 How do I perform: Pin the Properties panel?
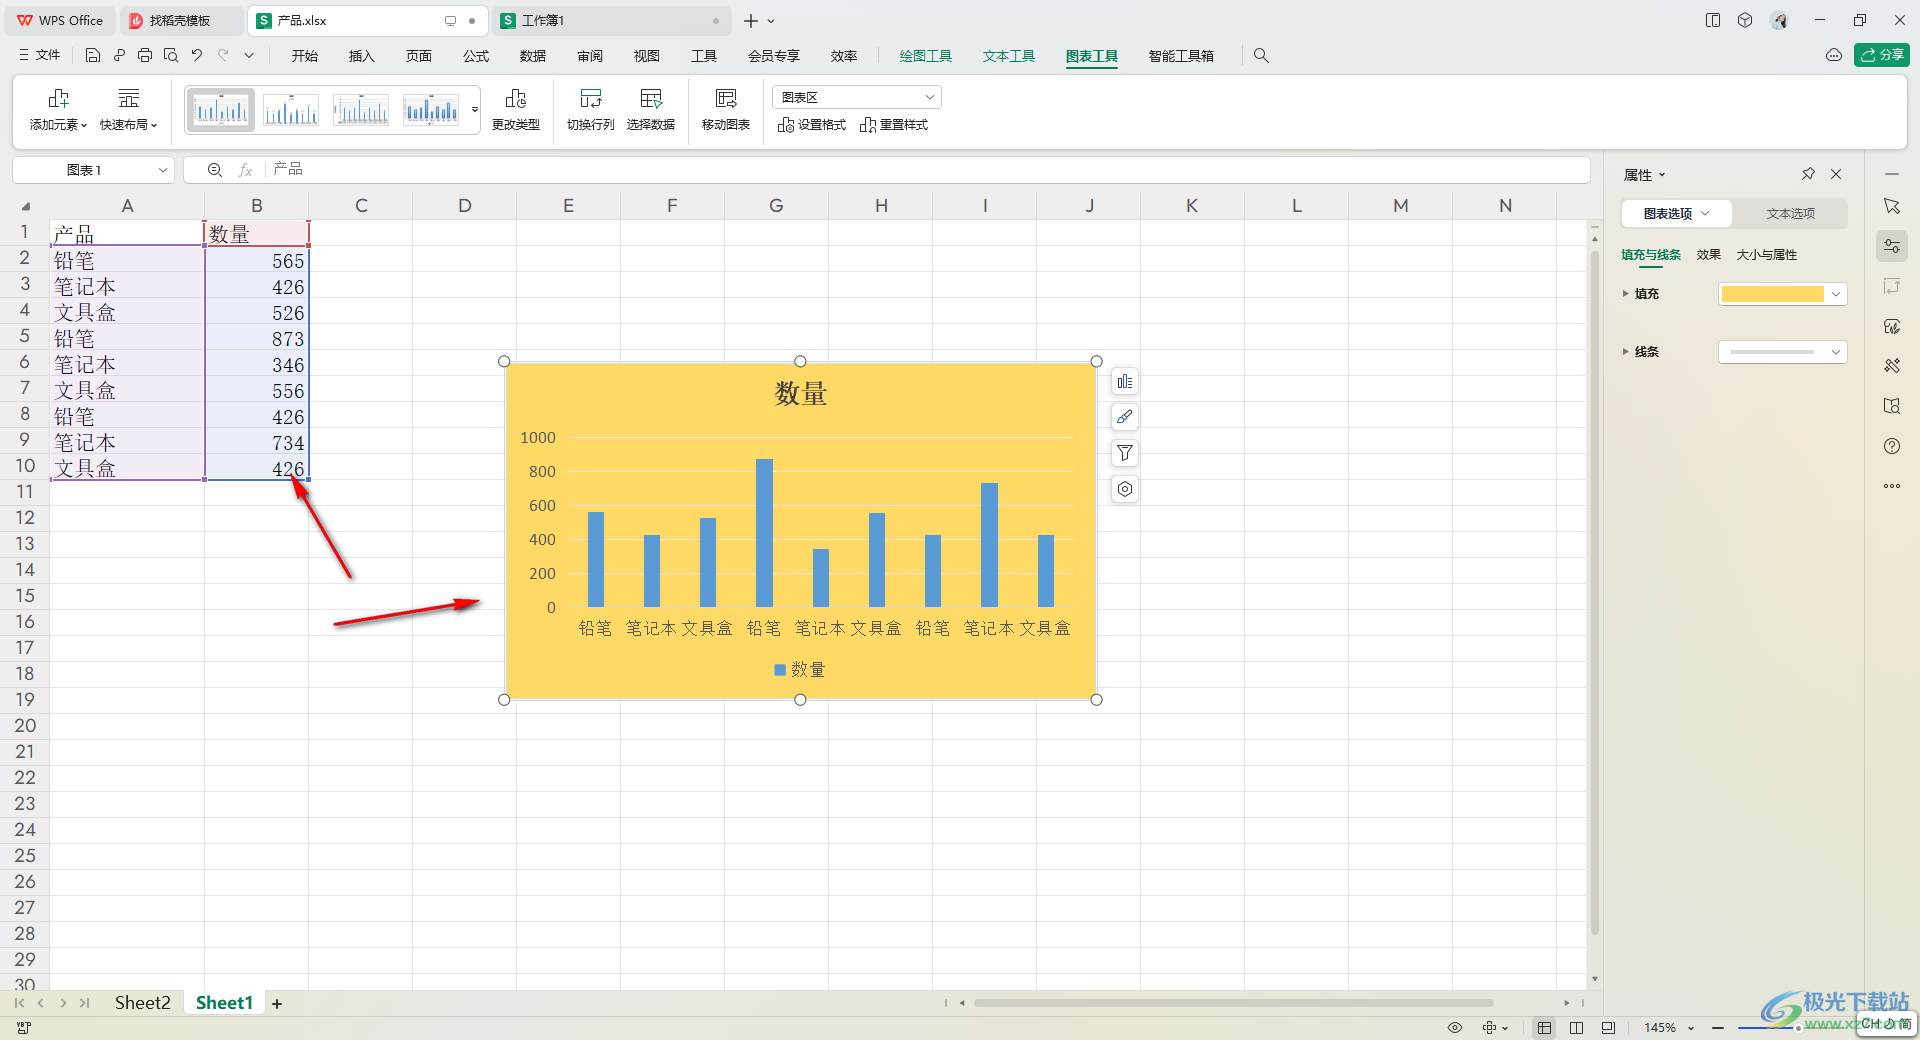[1808, 174]
